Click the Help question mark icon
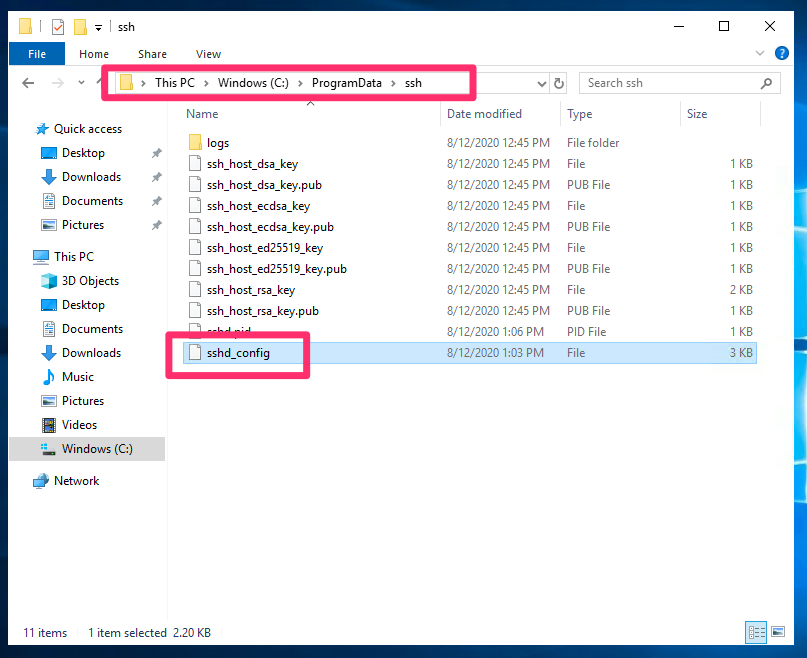The height and width of the screenshot is (658, 807). (781, 54)
